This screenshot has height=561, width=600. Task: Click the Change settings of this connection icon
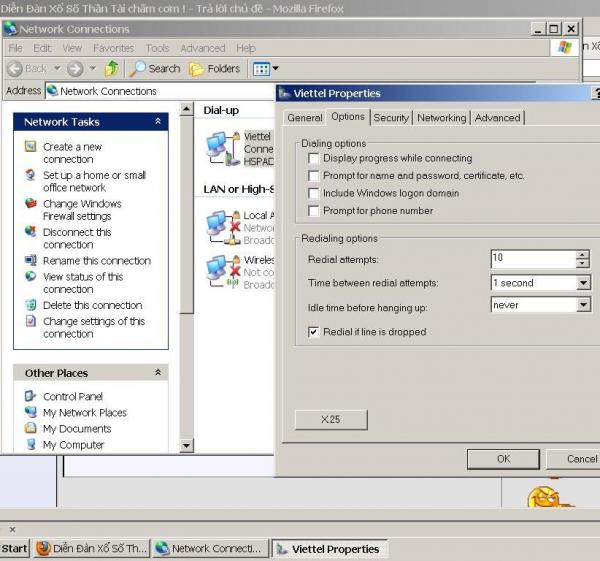click(x=31, y=321)
